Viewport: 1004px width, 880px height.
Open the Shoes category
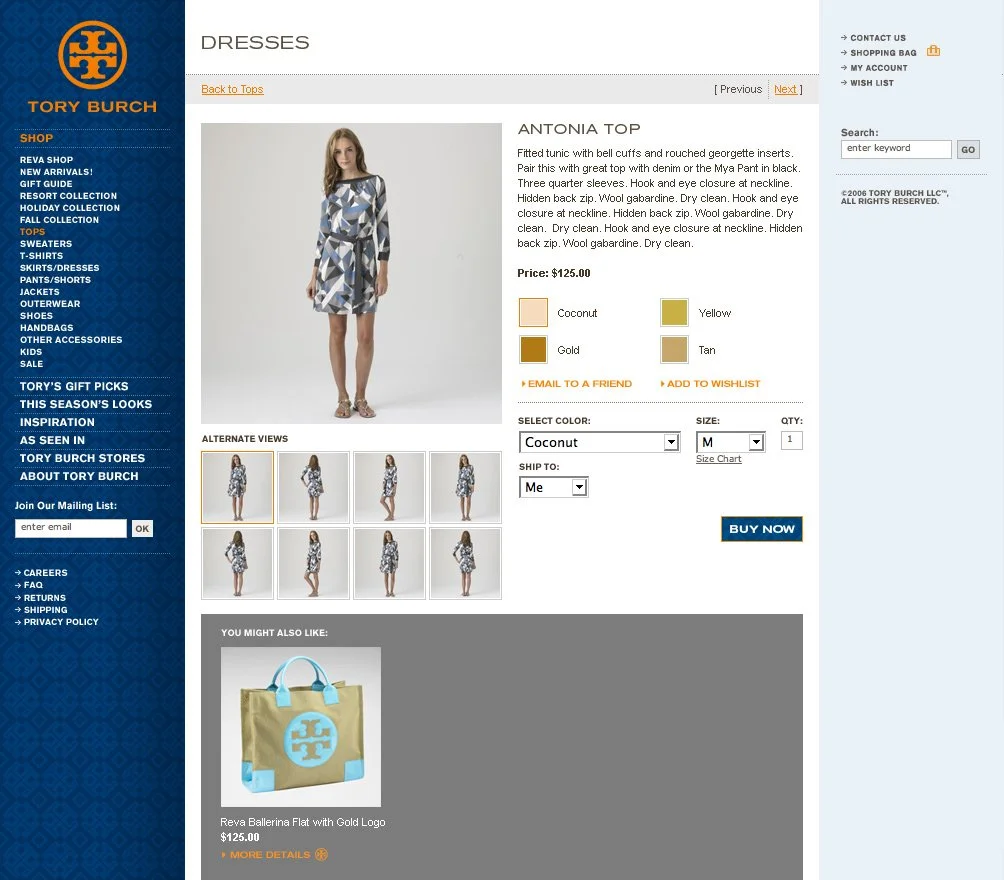36,316
